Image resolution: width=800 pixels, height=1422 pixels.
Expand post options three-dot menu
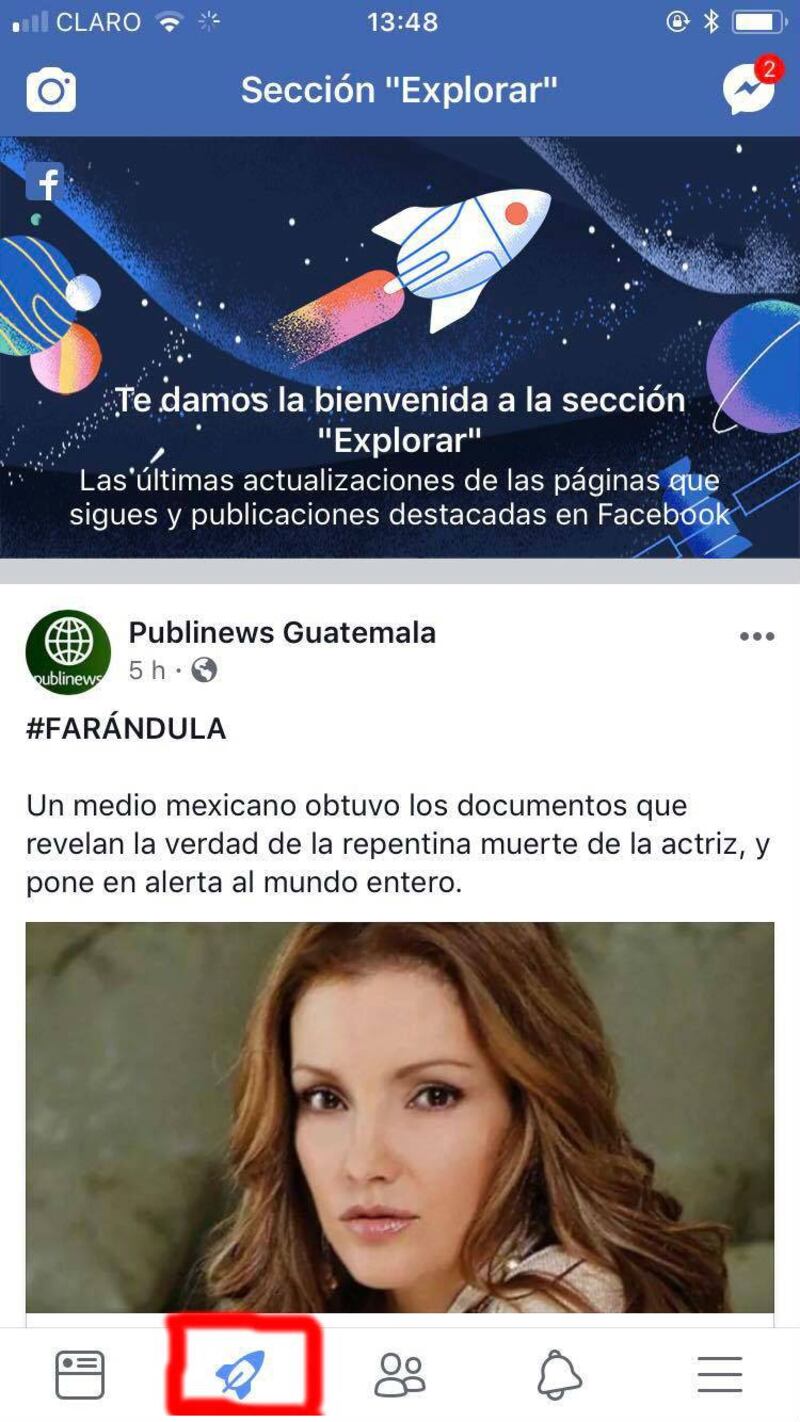click(757, 637)
